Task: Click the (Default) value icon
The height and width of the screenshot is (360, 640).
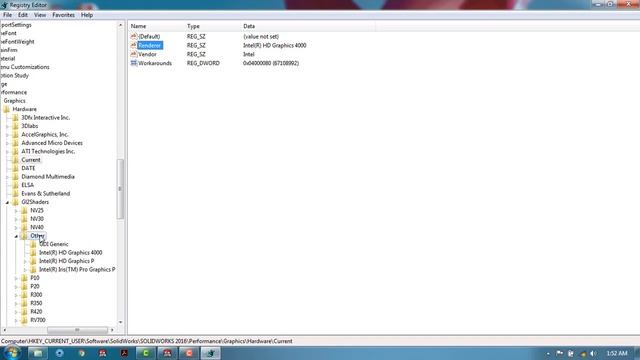Action: pyautogui.click(x=133, y=36)
